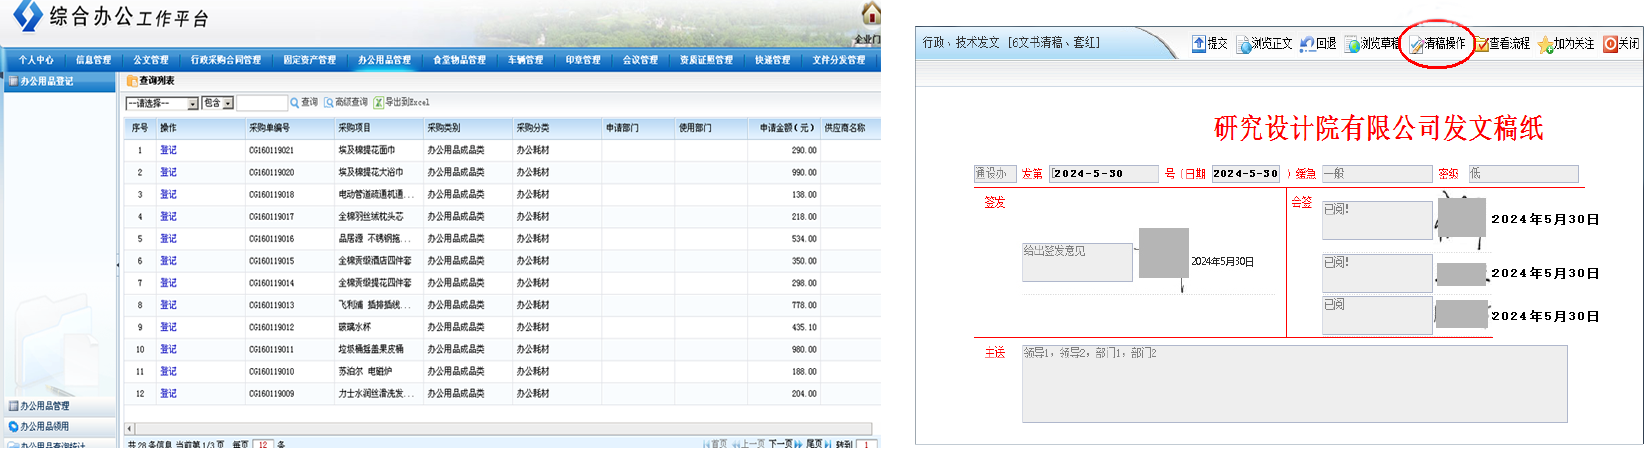Click 登记 link for order CG160119021
Image resolution: width=1650 pixels, height=471 pixels.
pyautogui.click(x=168, y=151)
